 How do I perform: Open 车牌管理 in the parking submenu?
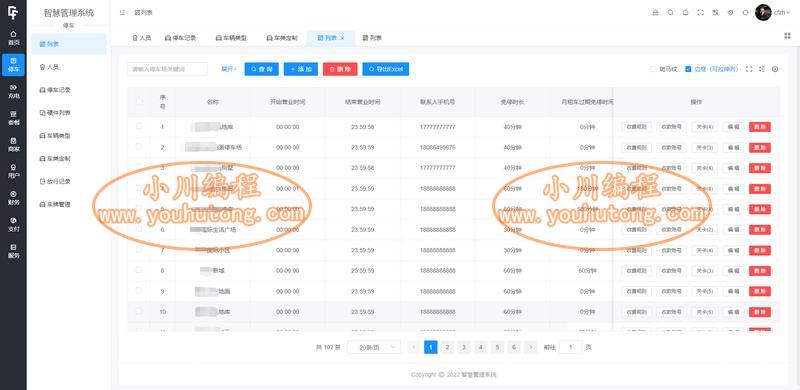68,204
